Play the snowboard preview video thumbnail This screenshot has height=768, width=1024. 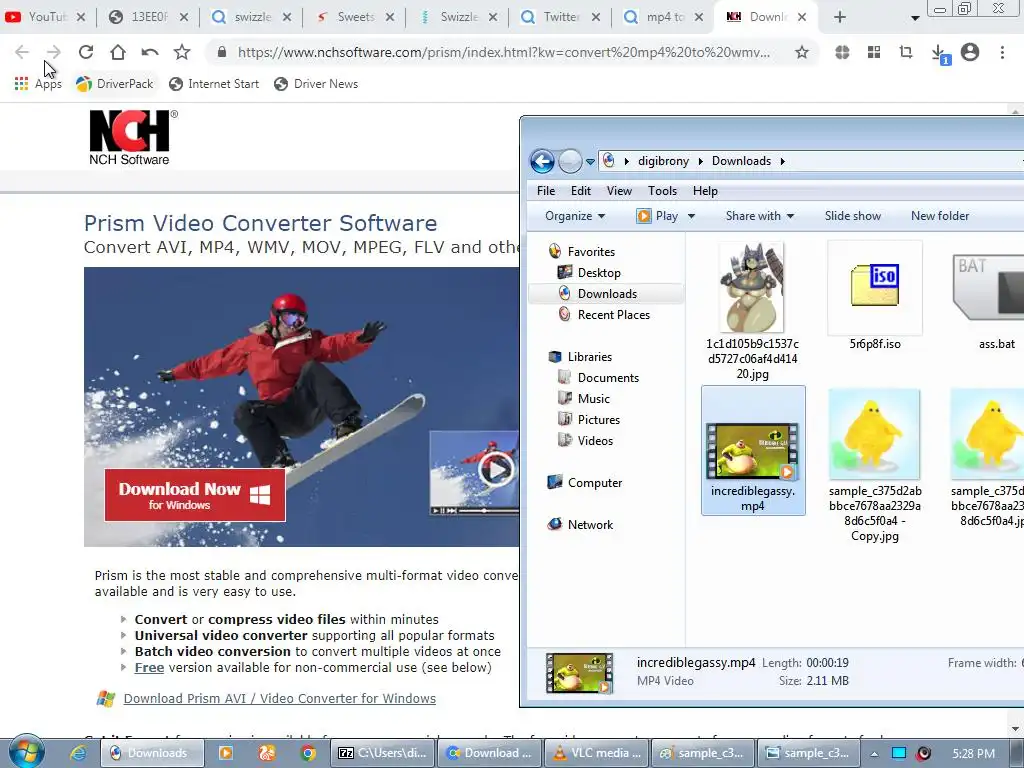tap(496, 469)
